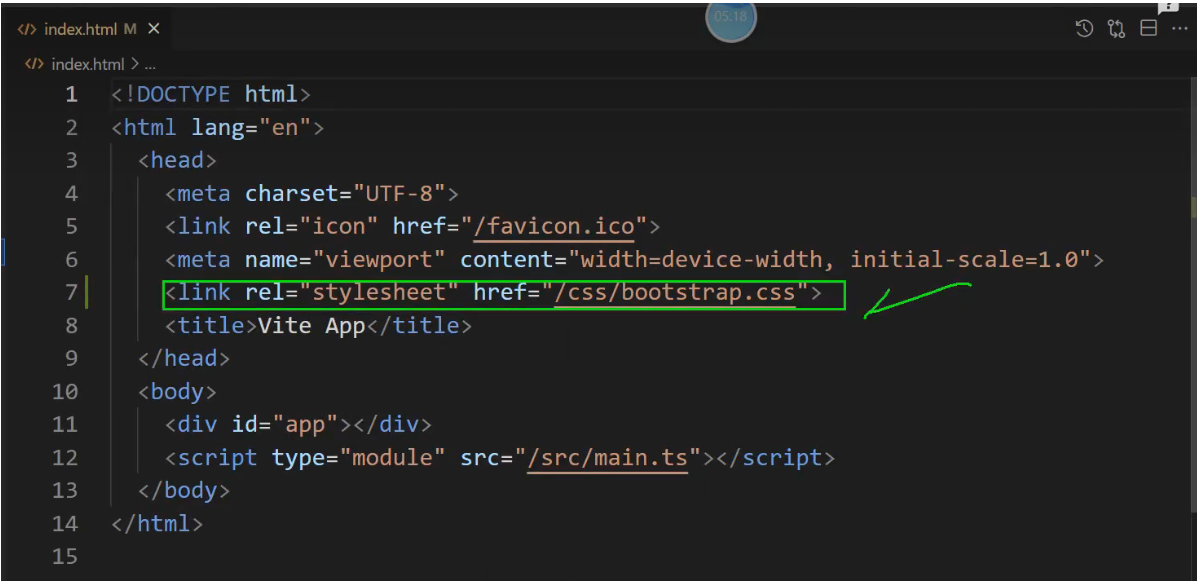Click the "UTF-8" charset value

click(398, 193)
